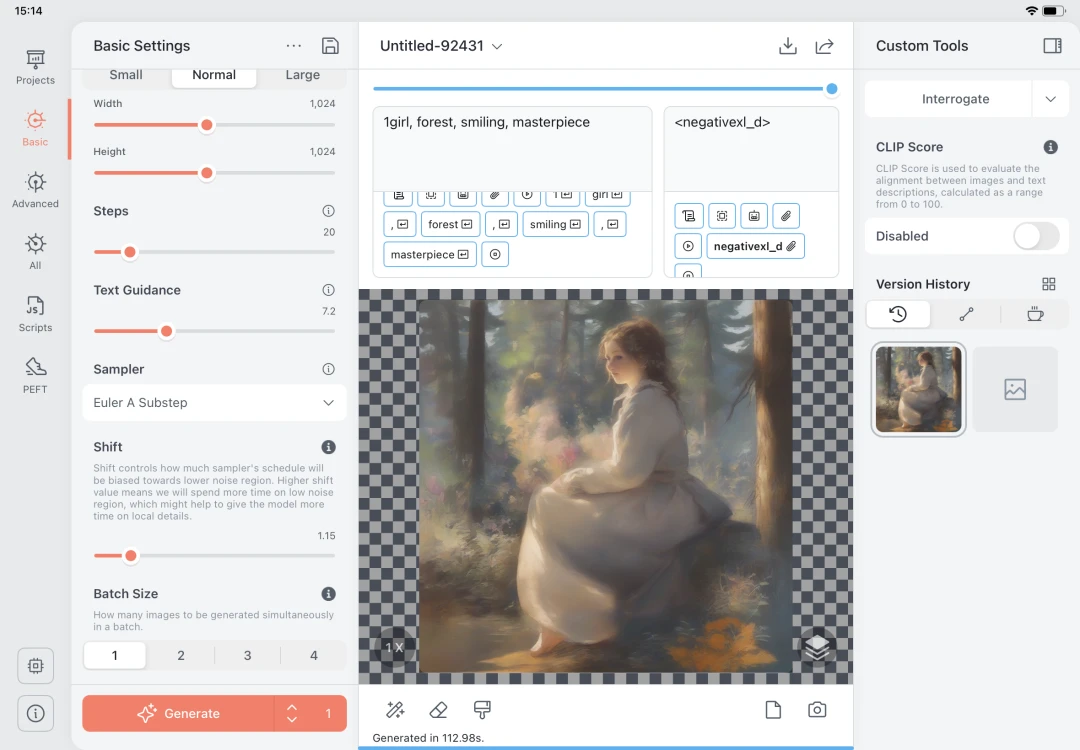Set batch size to 3
1080x750 pixels.
[247, 656]
